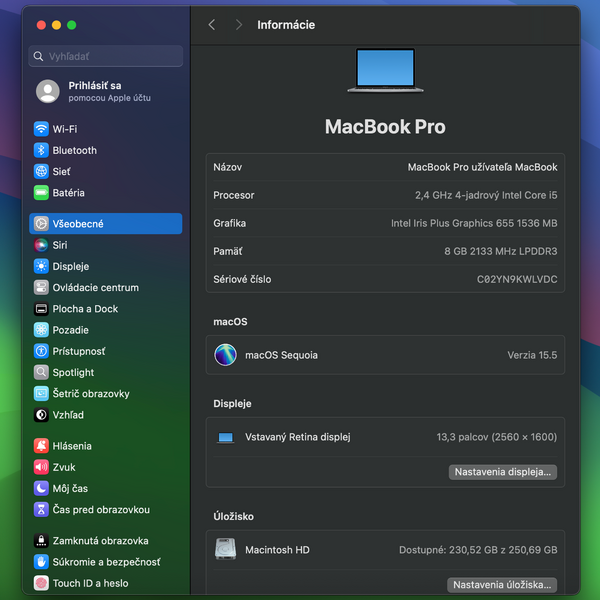Click the MacBook Pro laptop image
The width and height of the screenshot is (600, 600).
tap(385, 70)
